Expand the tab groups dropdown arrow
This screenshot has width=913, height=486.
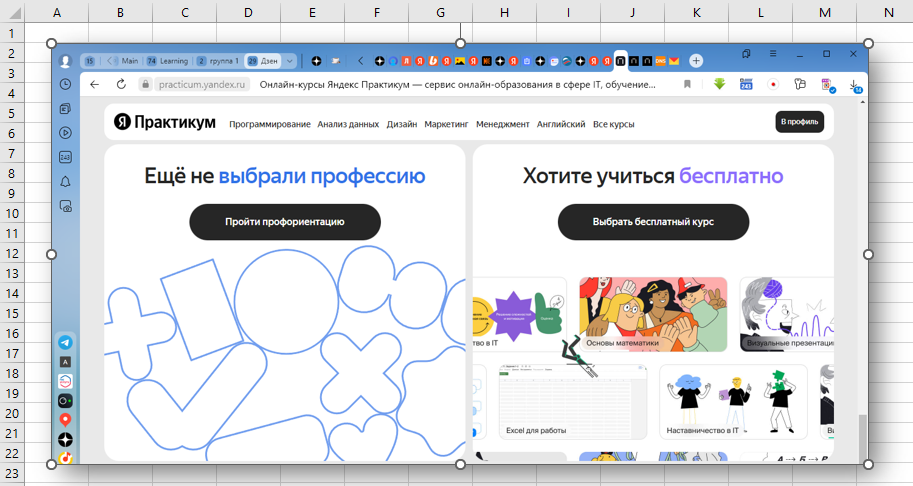pos(289,61)
